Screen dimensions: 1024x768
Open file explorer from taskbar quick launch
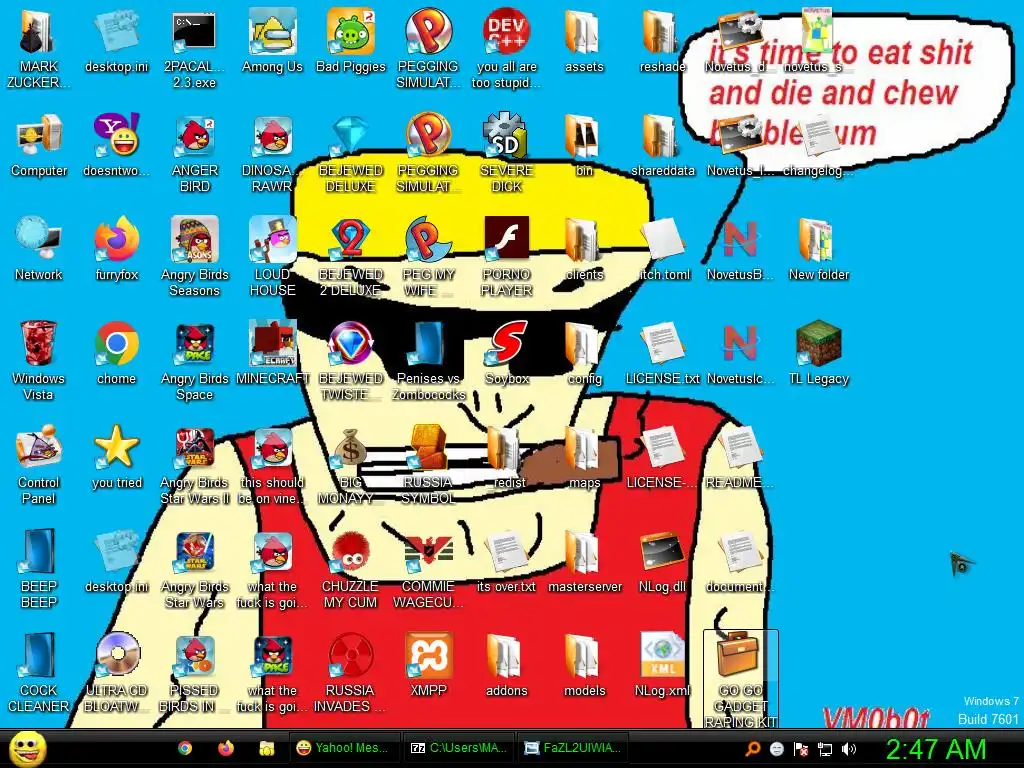tap(266, 748)
